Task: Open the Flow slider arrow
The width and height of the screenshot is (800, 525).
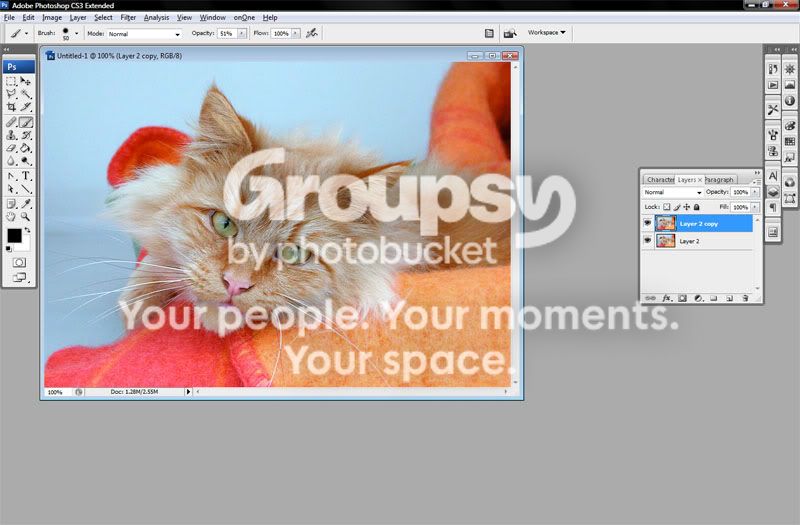Action: [295, 34]
